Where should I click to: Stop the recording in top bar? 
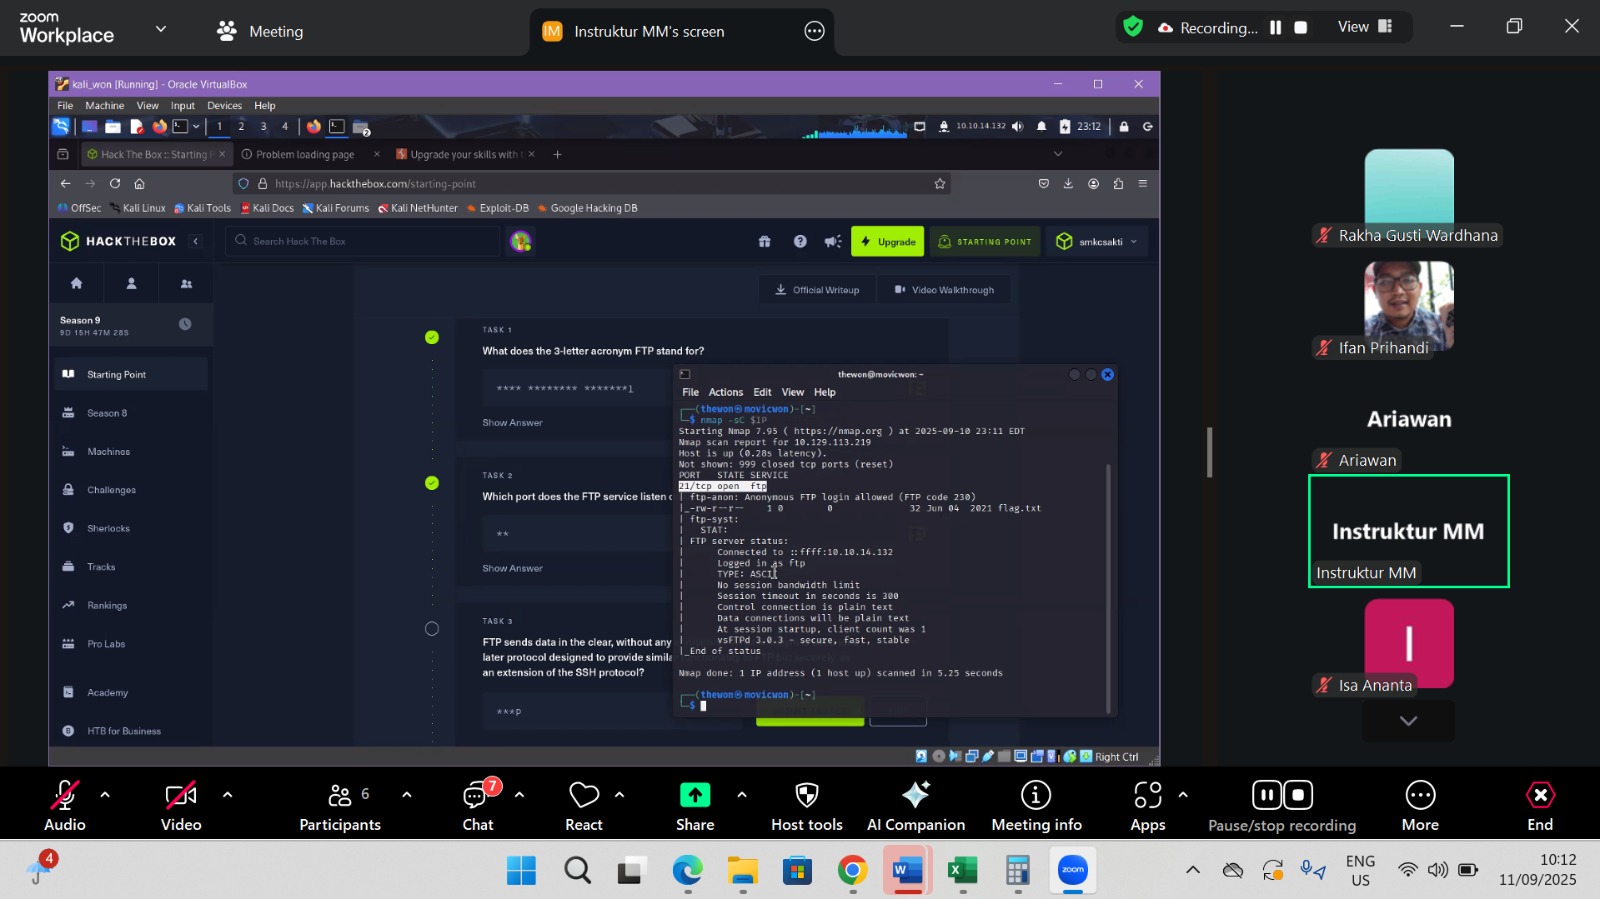pyautogui.click(x=1301, y=28)
